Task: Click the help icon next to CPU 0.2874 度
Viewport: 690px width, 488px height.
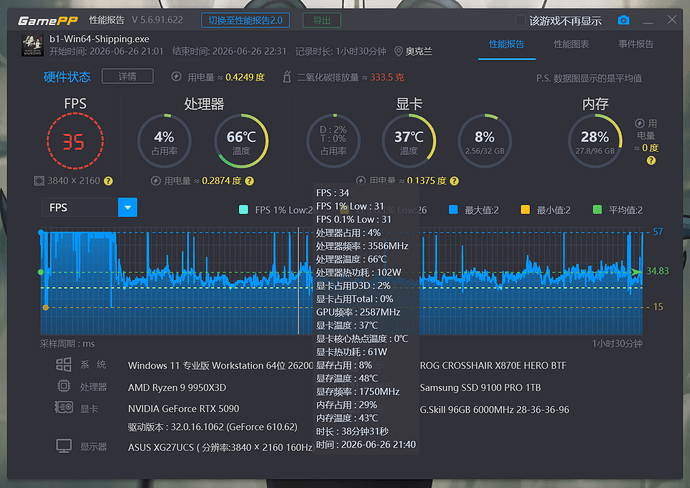Action: [250, 181]
